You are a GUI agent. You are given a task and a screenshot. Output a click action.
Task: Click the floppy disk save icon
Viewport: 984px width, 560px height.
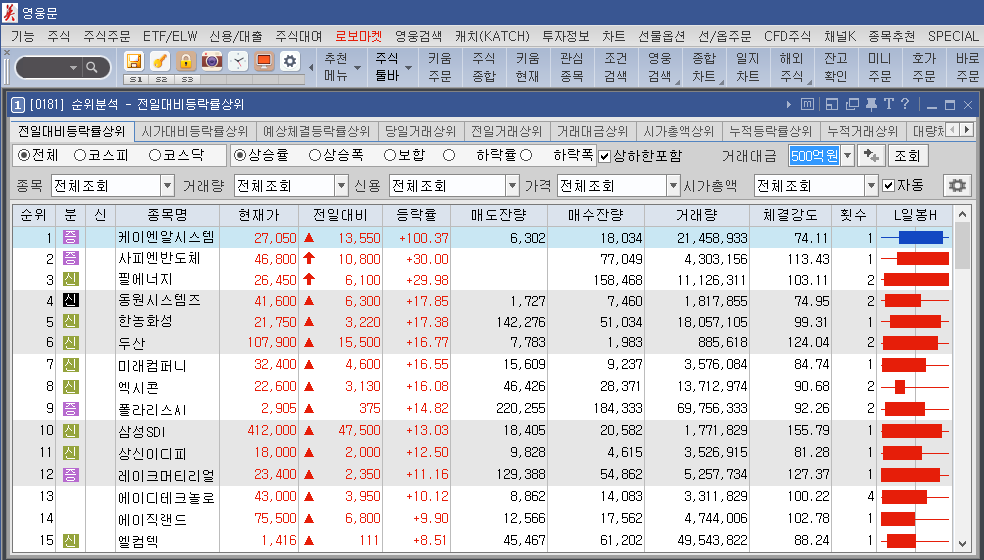pyautogui.click(x=134, y=62)
